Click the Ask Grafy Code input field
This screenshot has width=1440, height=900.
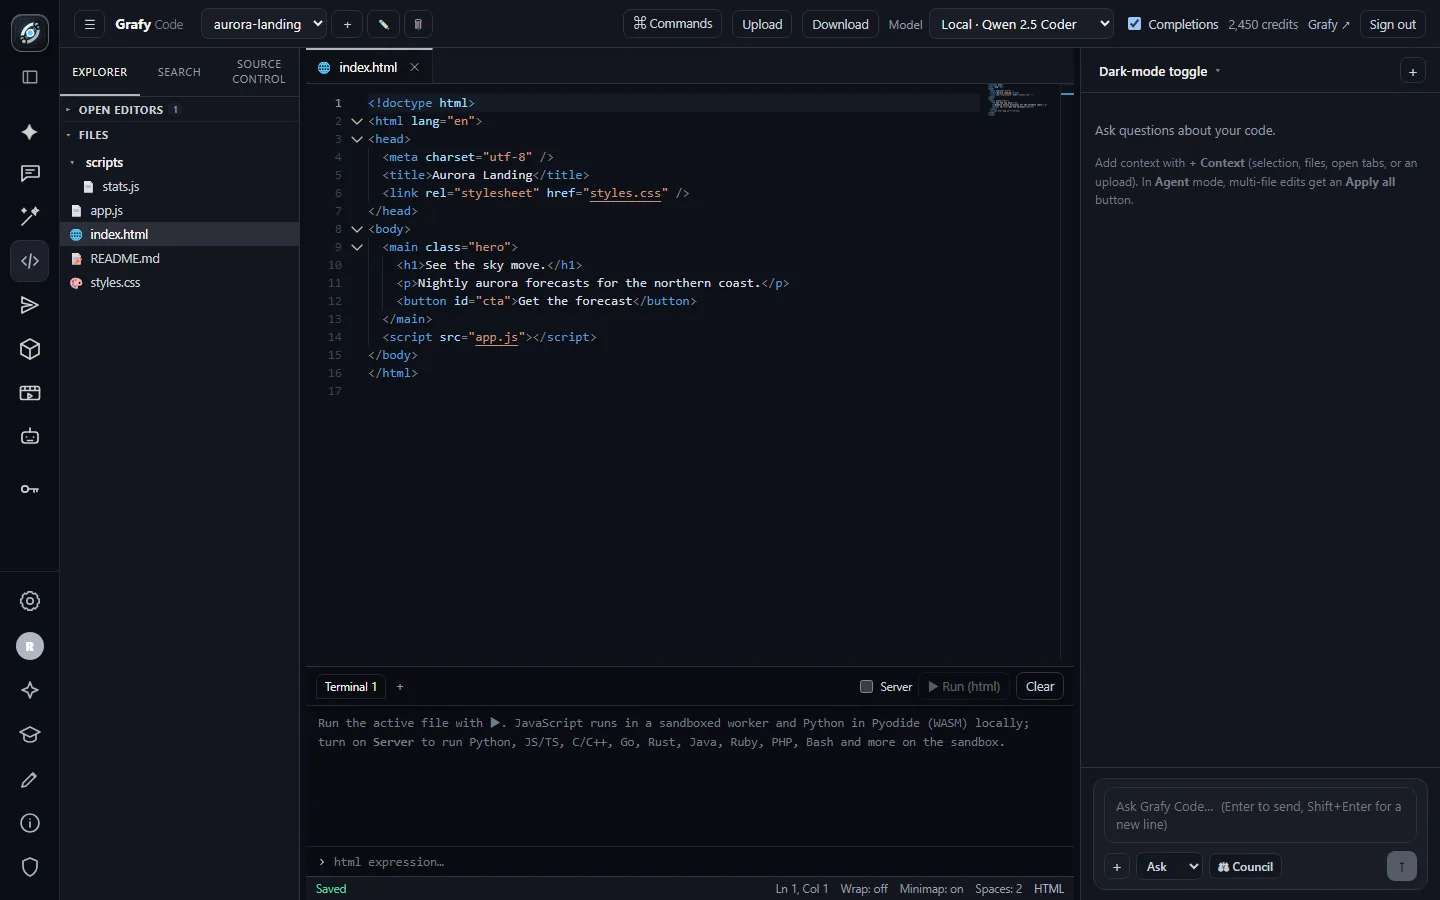click(1260, 815)
